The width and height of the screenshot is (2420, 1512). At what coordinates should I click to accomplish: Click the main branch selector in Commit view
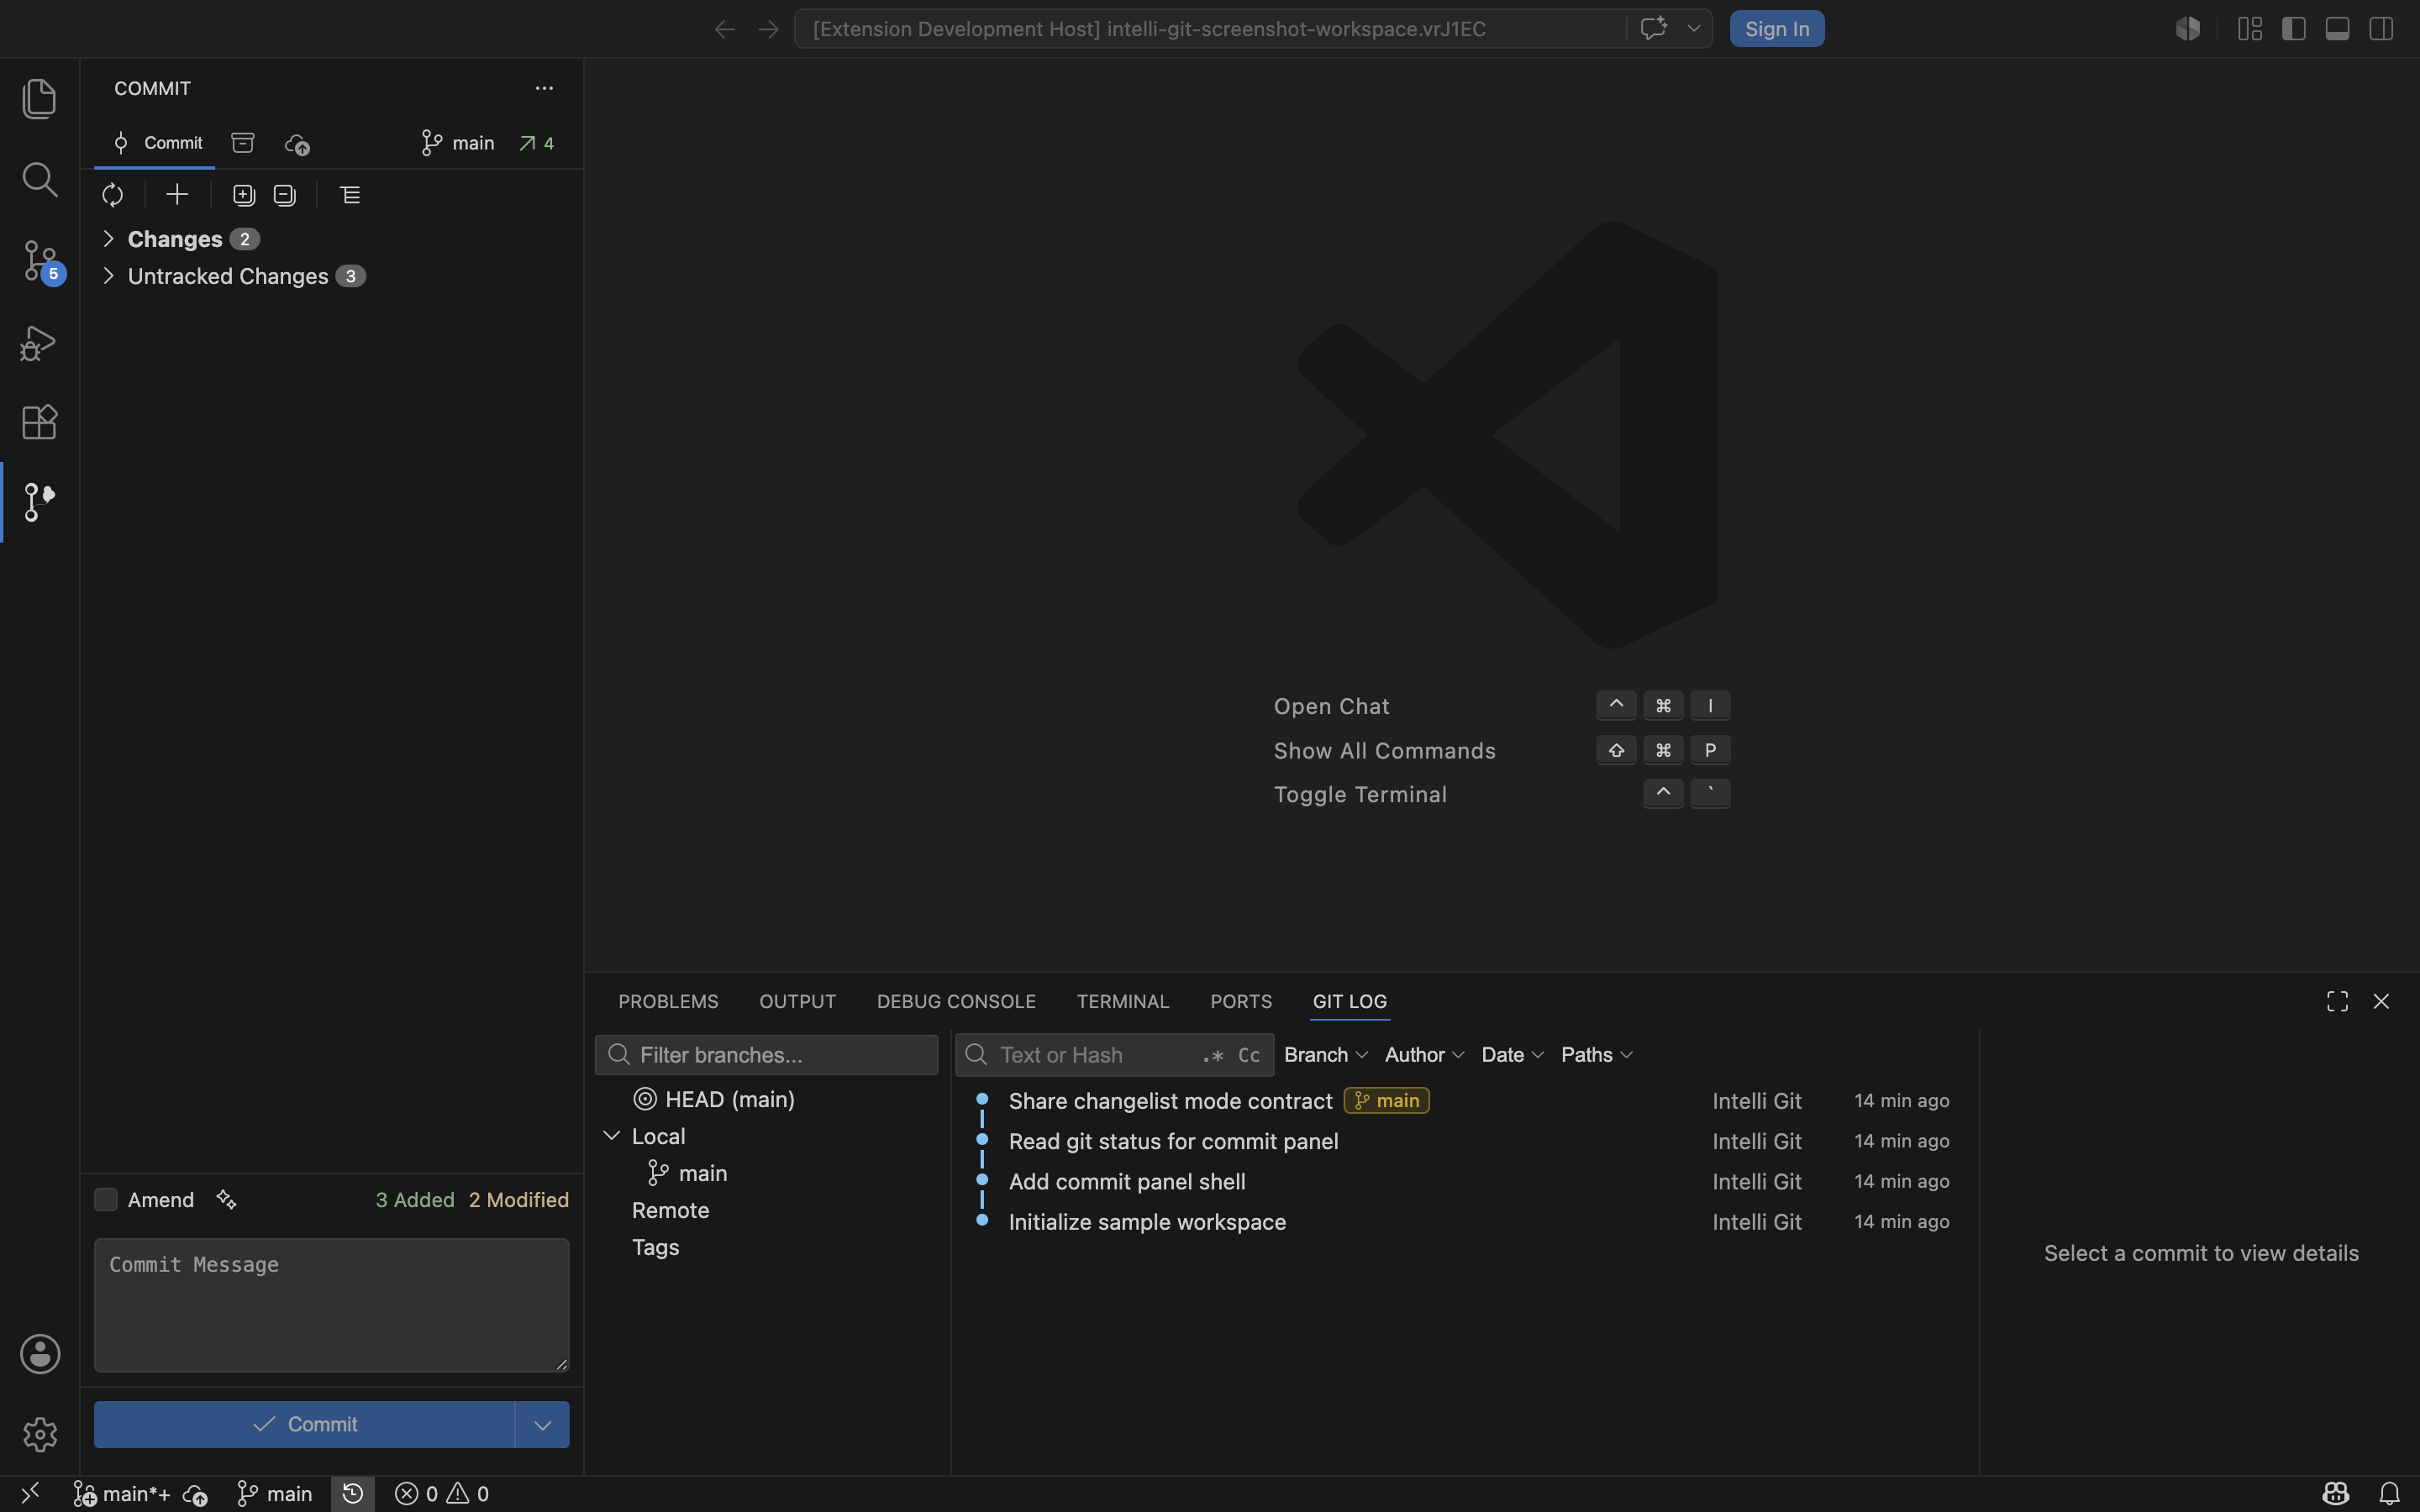coord(458,143)
